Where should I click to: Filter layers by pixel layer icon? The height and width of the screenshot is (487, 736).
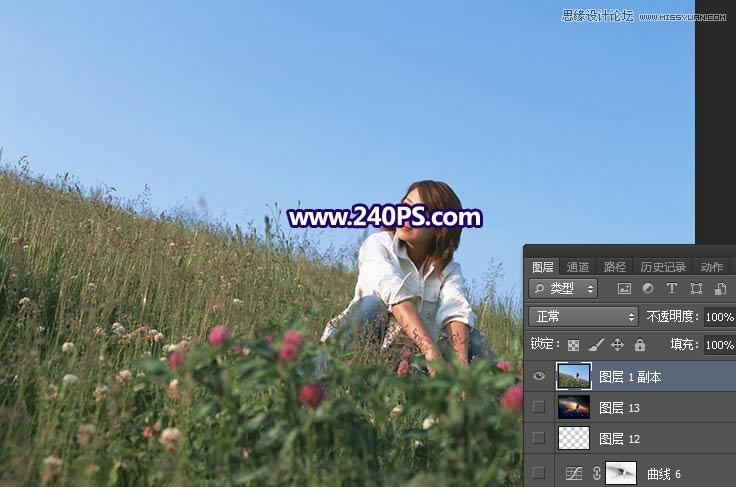[624, 289]
